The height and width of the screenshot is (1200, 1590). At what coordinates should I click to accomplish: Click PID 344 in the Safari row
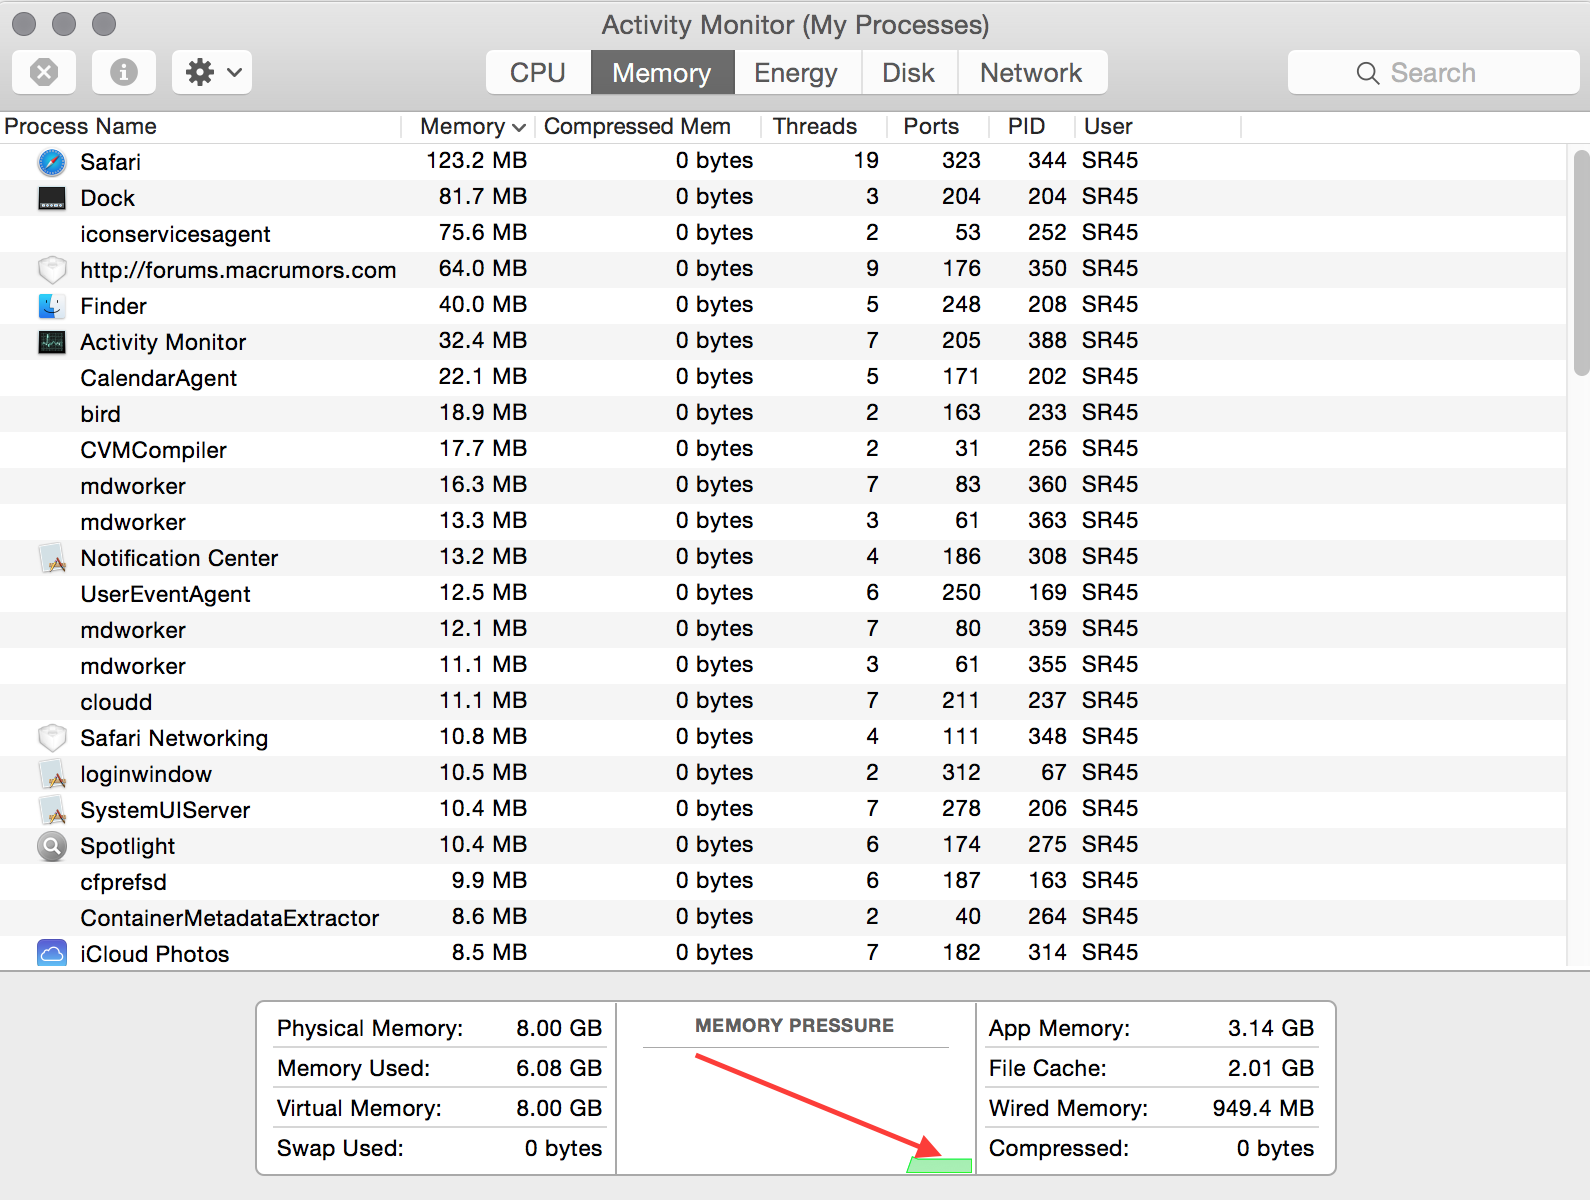coord(1047,161)
